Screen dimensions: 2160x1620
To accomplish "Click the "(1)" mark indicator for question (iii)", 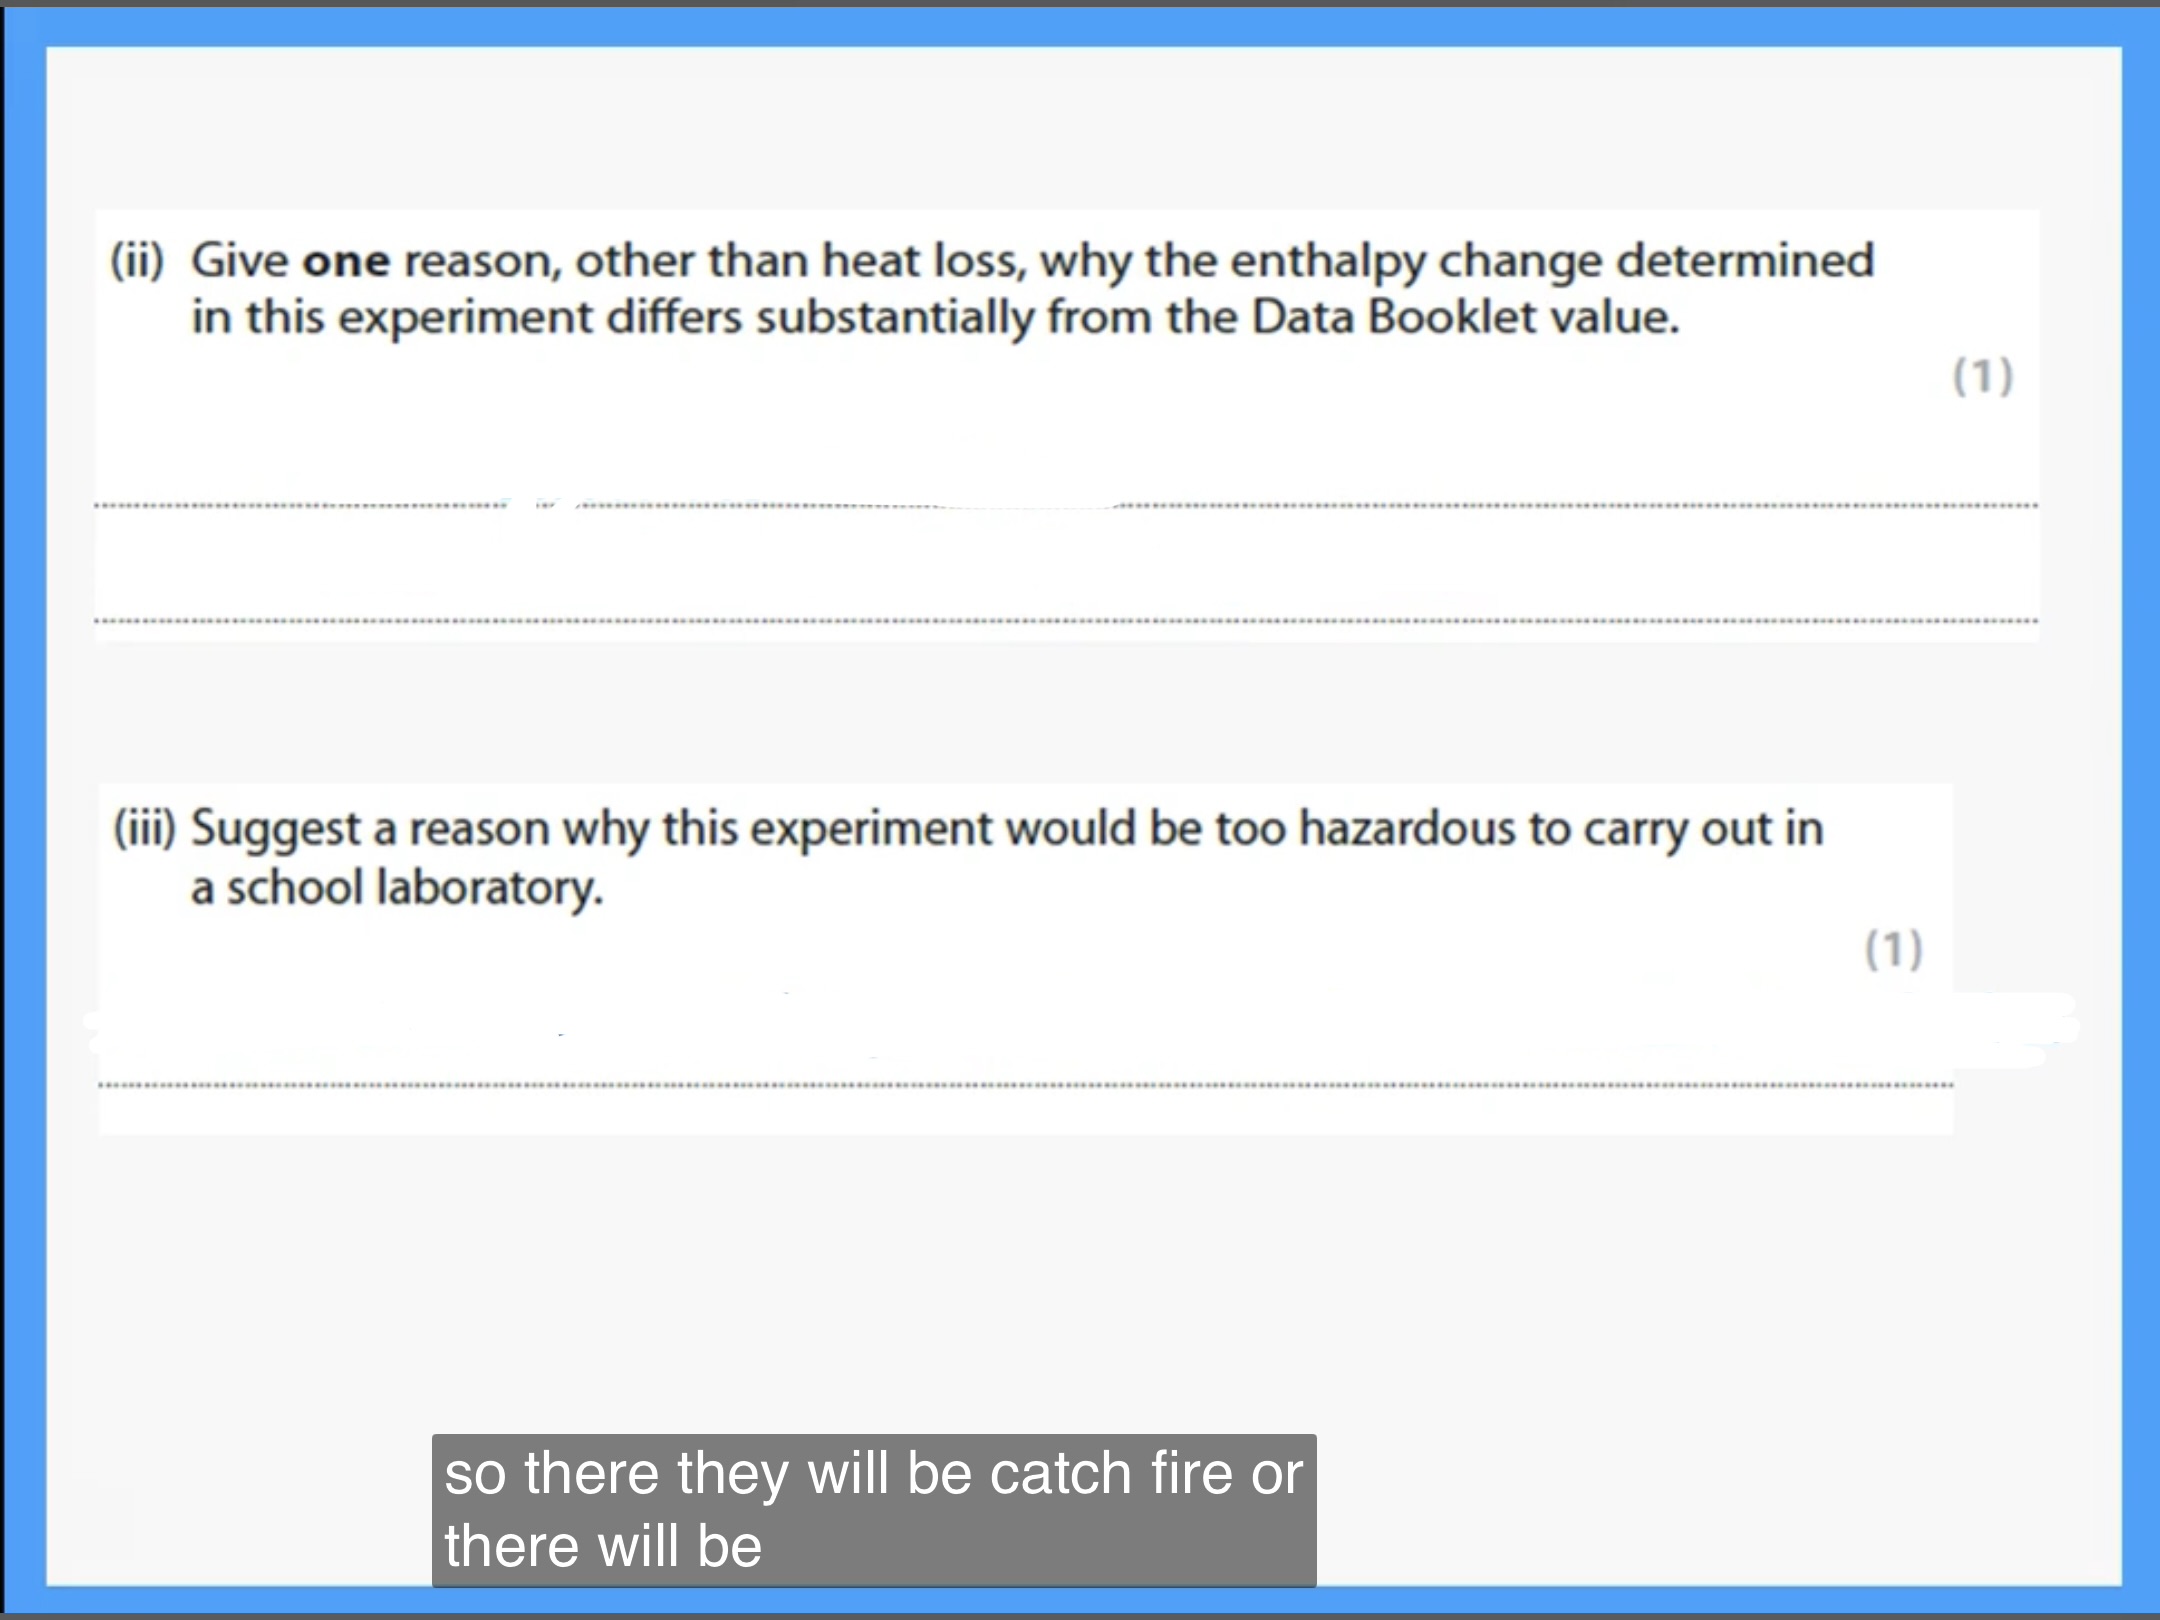I will pos(1893,949).
